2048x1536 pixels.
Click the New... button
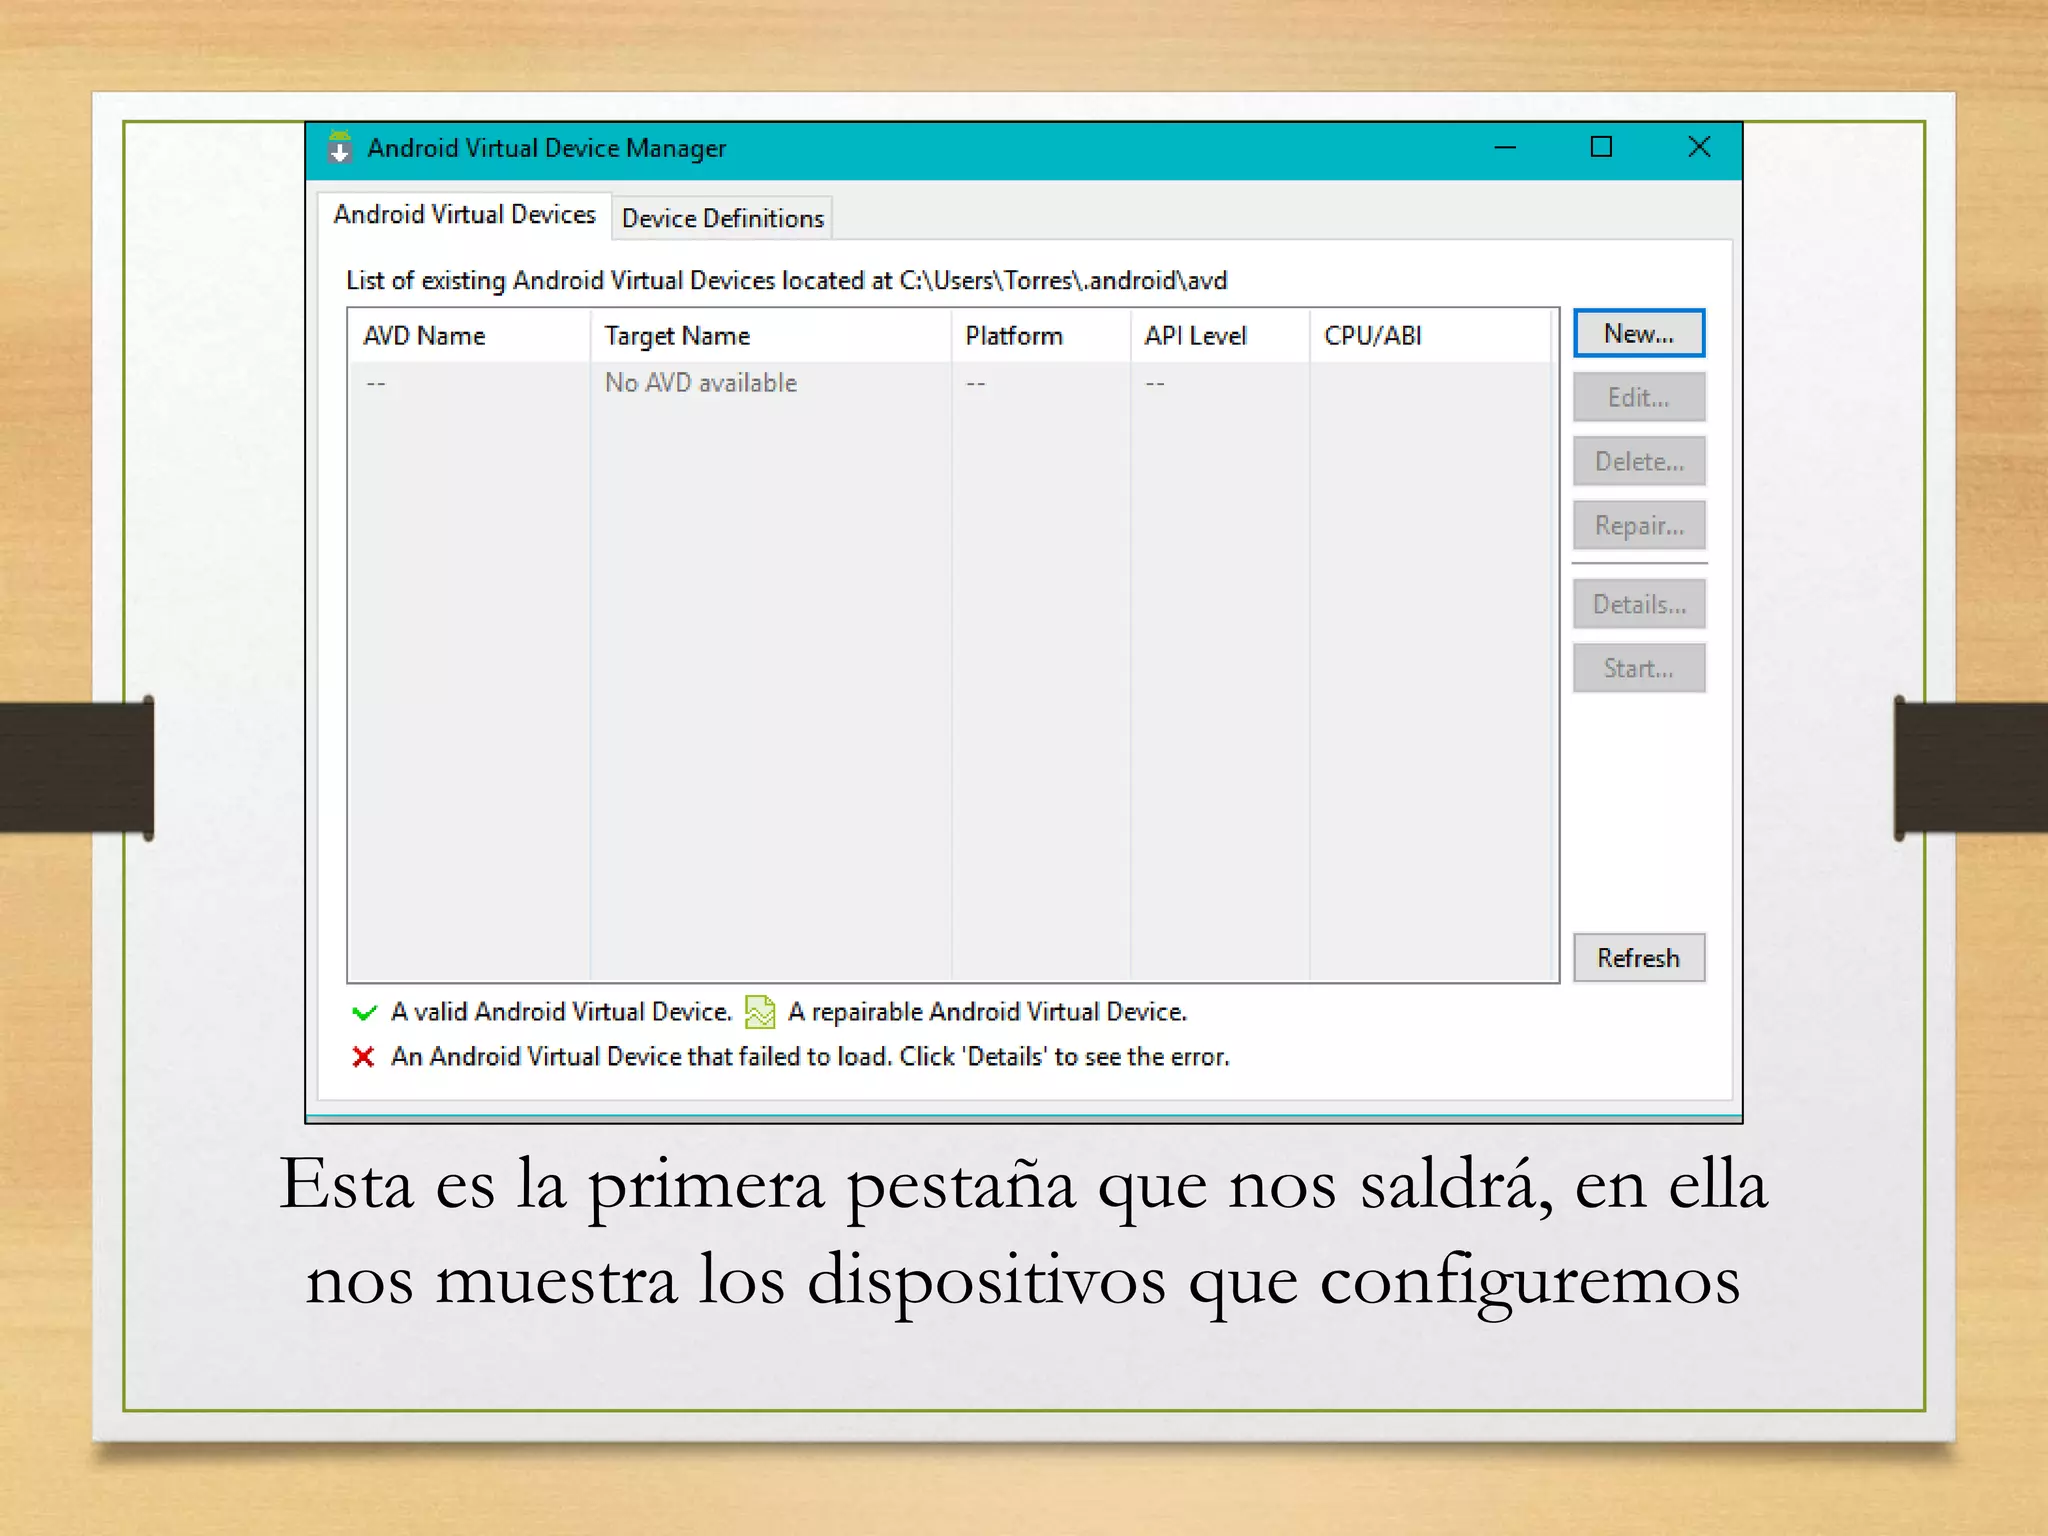click(x=1638, y=334)
